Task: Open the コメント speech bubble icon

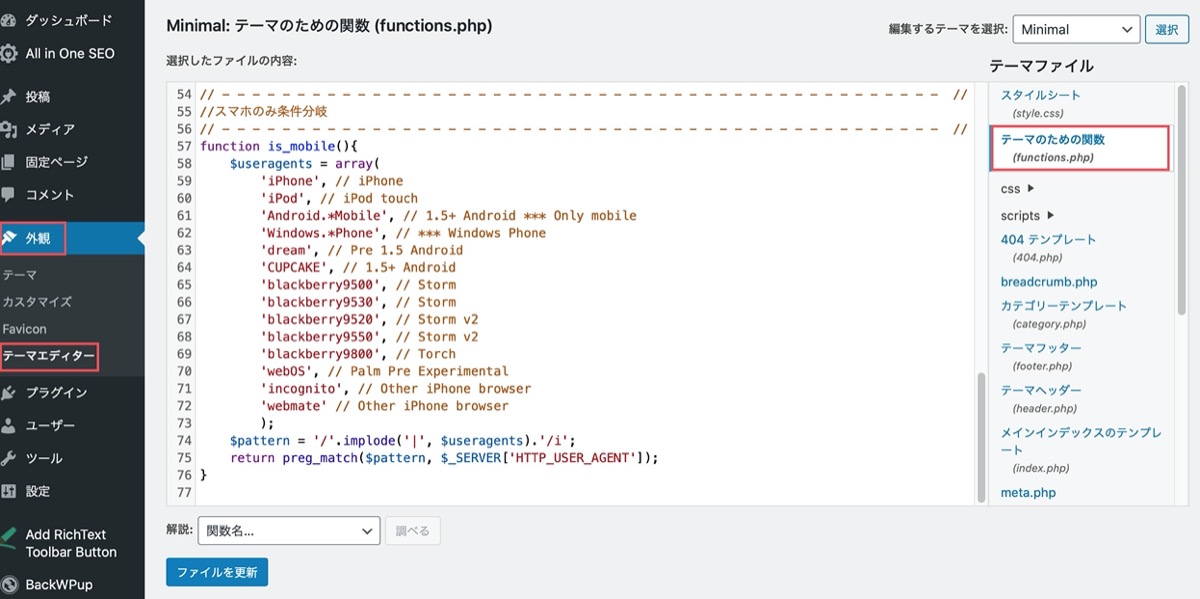Action: point(8,195)
